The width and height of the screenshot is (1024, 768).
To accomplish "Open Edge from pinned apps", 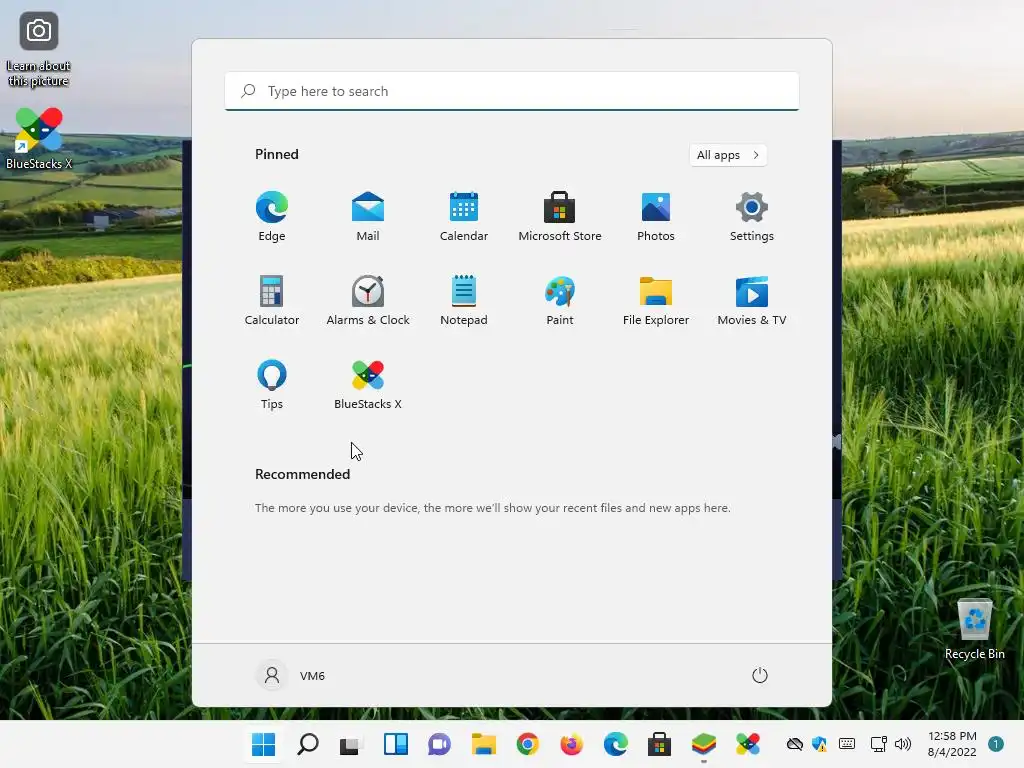I will pos(272,216).
